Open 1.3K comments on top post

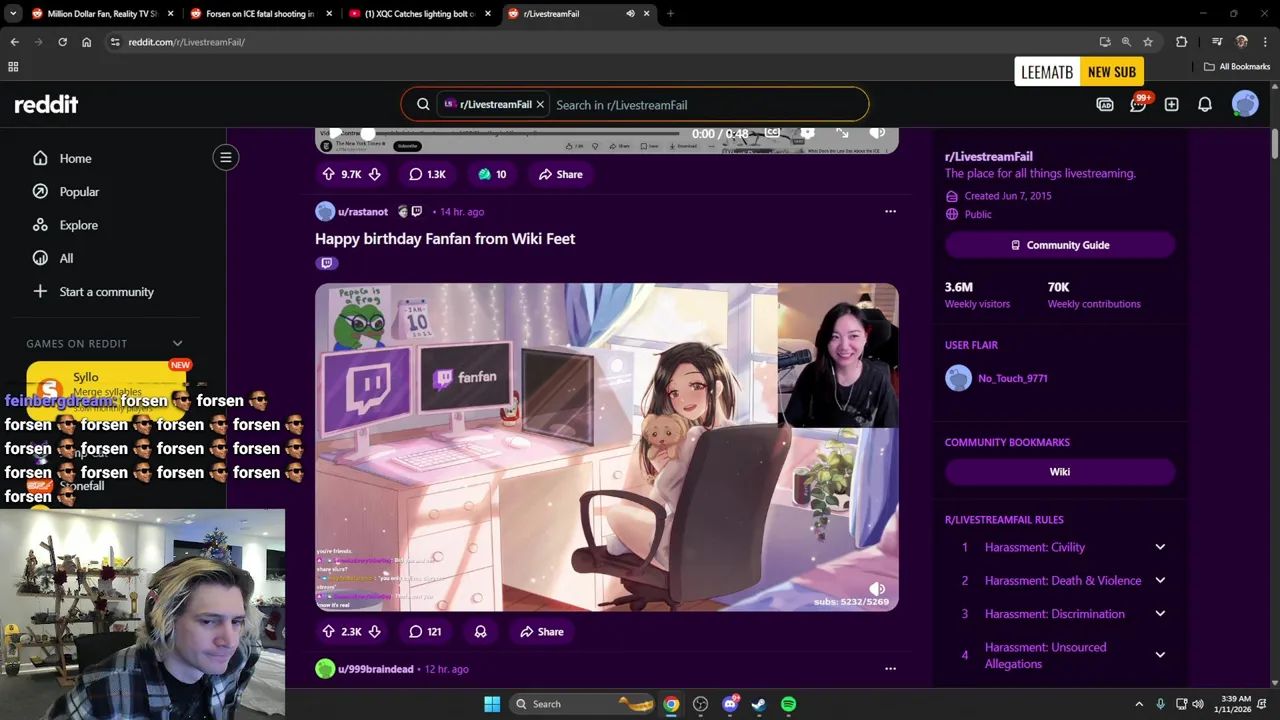427,174
